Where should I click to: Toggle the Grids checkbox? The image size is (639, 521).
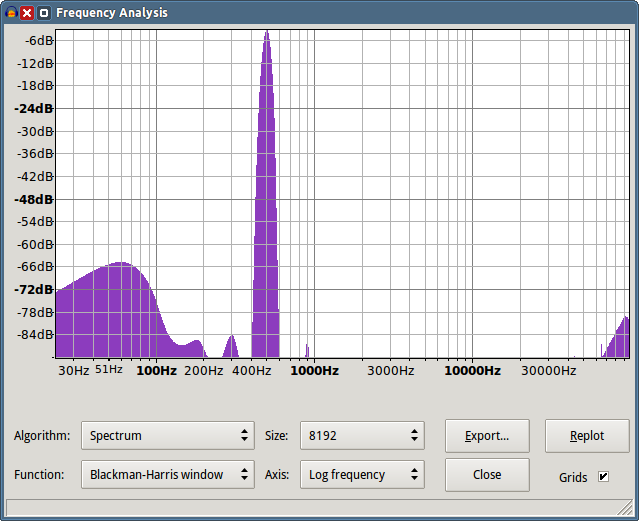603,476
